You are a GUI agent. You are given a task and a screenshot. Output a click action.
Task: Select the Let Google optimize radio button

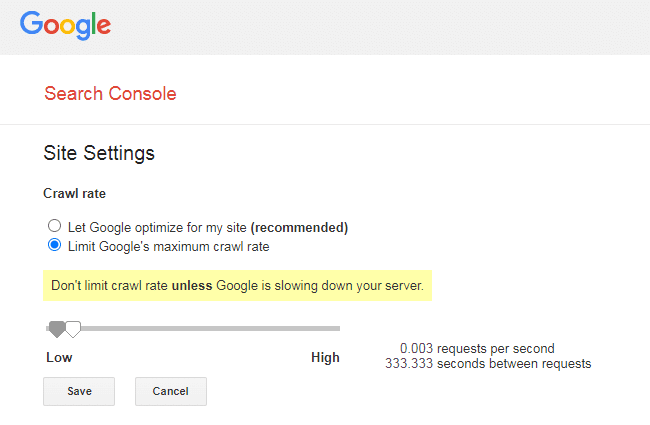[54, 226]
